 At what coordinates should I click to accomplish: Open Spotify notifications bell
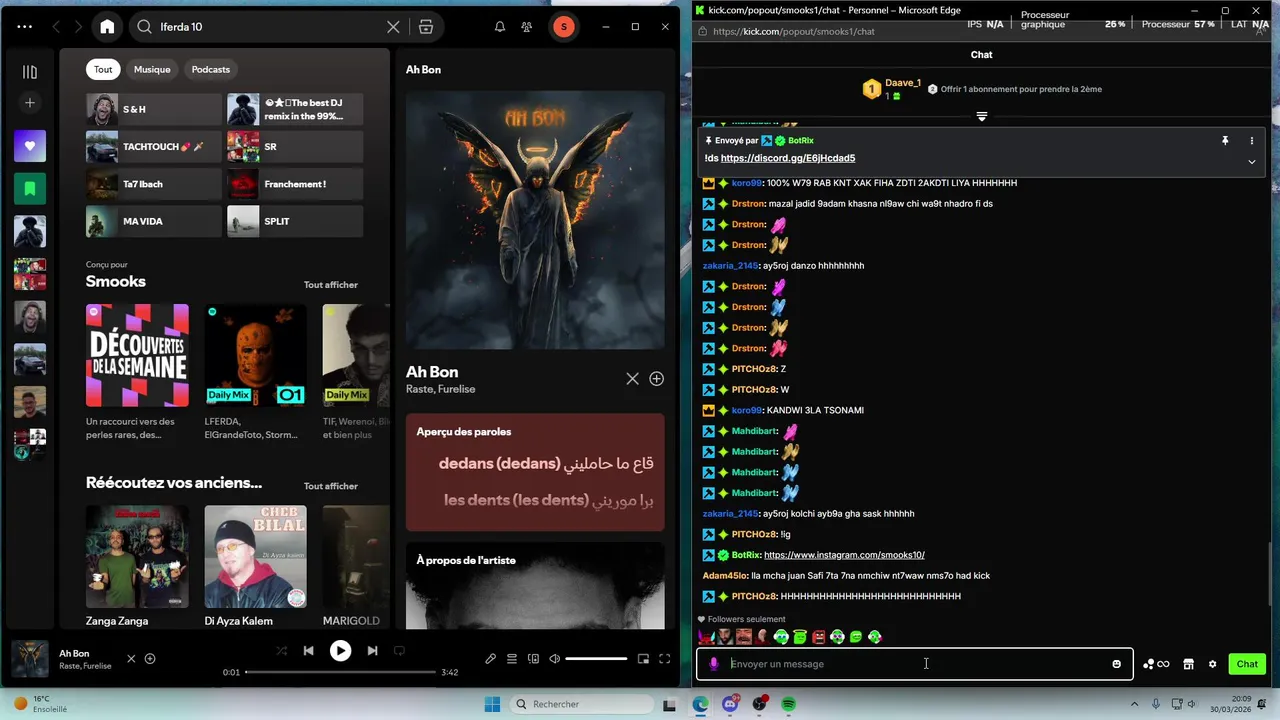pos(500,27)
